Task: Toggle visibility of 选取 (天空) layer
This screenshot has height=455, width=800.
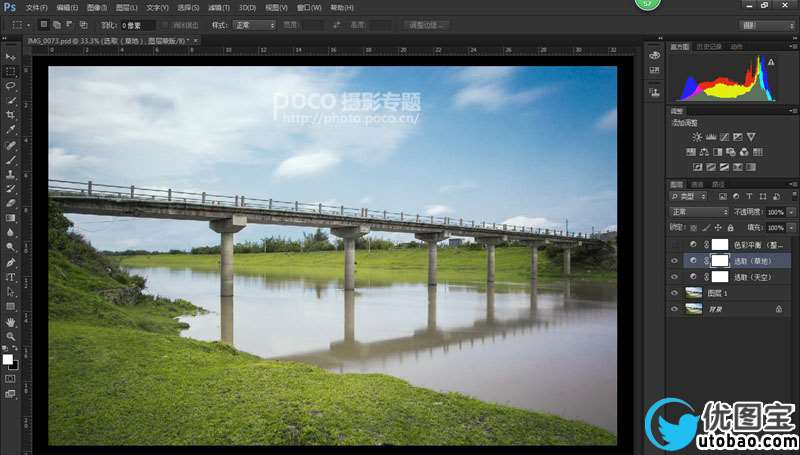Action: coord(674,276)
